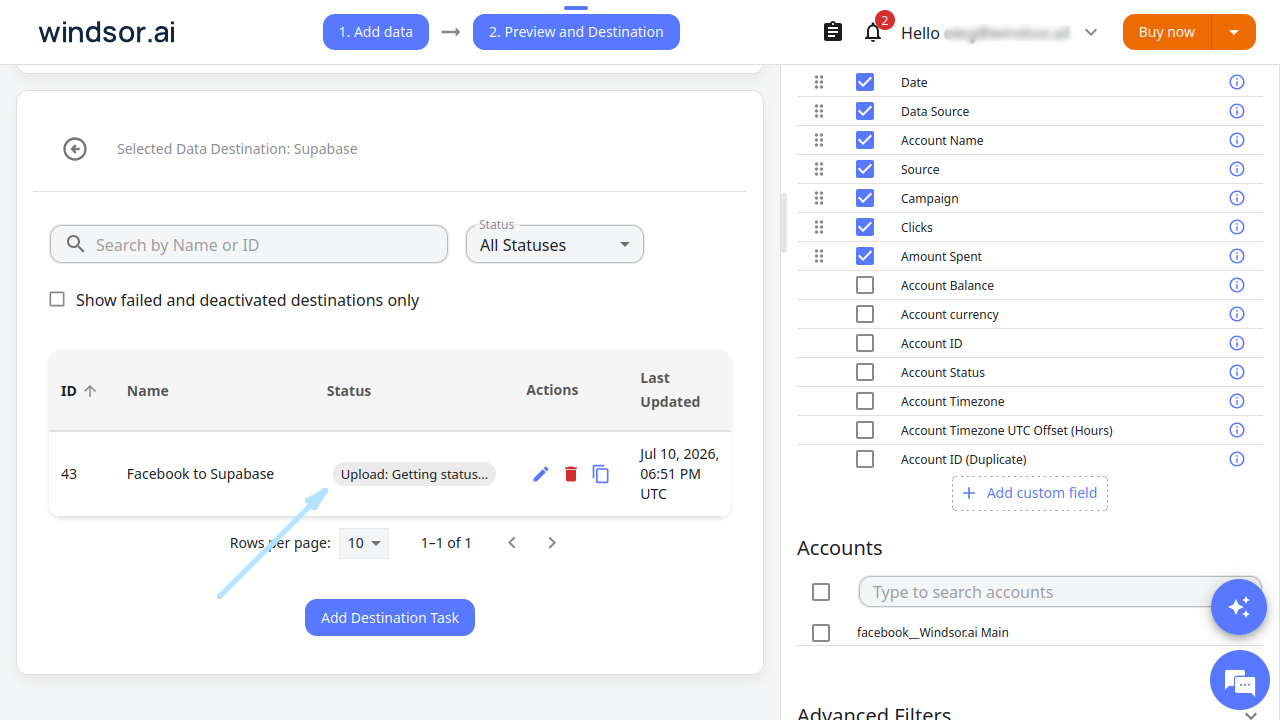The height and width of the screenshot is (720, 1280).
Task: Enable the Account ID (Duplicate) checkbox
Action: pyautogui.click(x=865, y=459)
